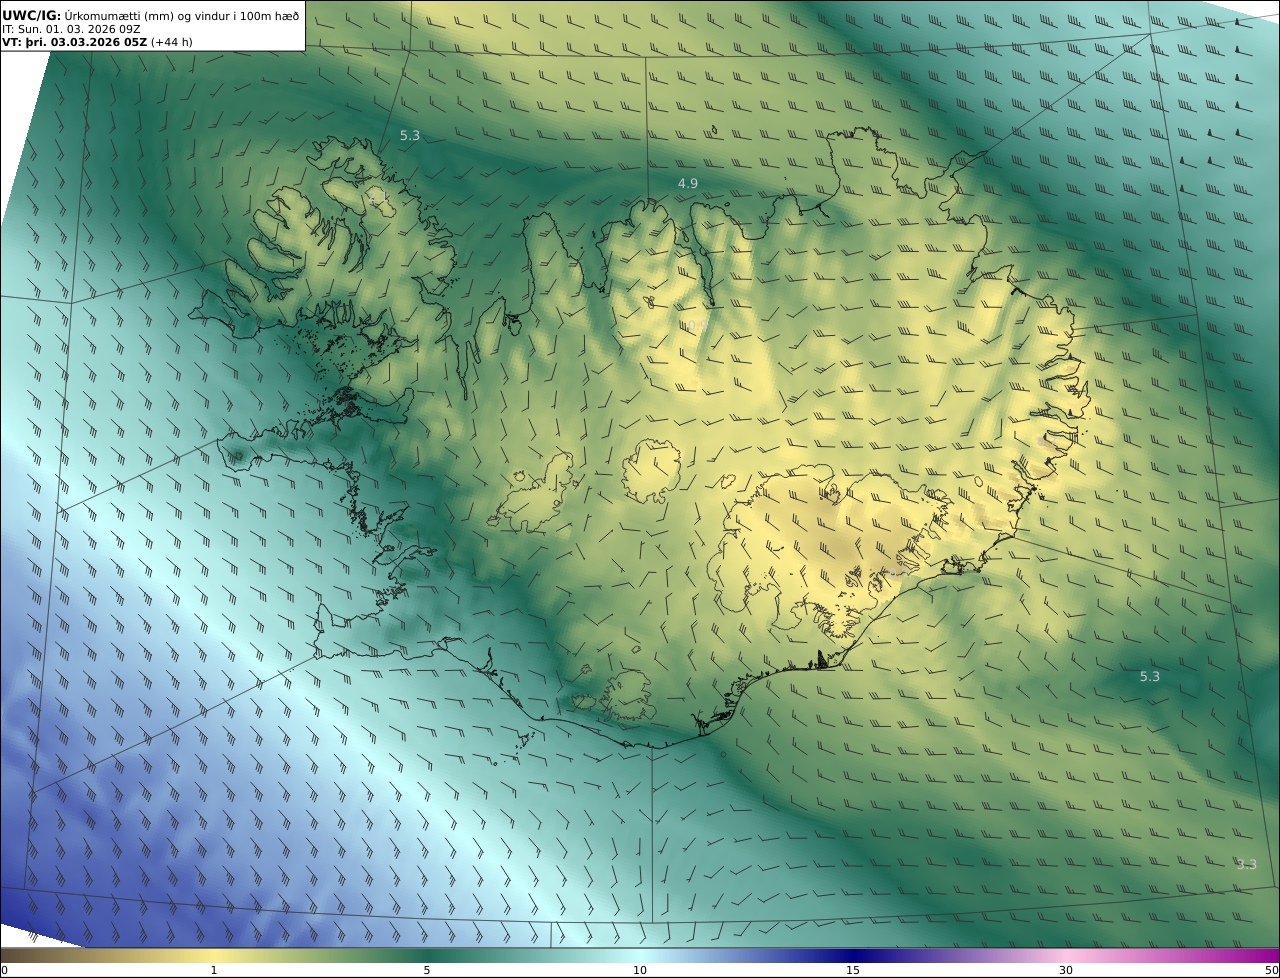This screenshot has height=978, width=1280.
Task: Click the 4.9 value label north of Iceland
Action: pos(688,183)
